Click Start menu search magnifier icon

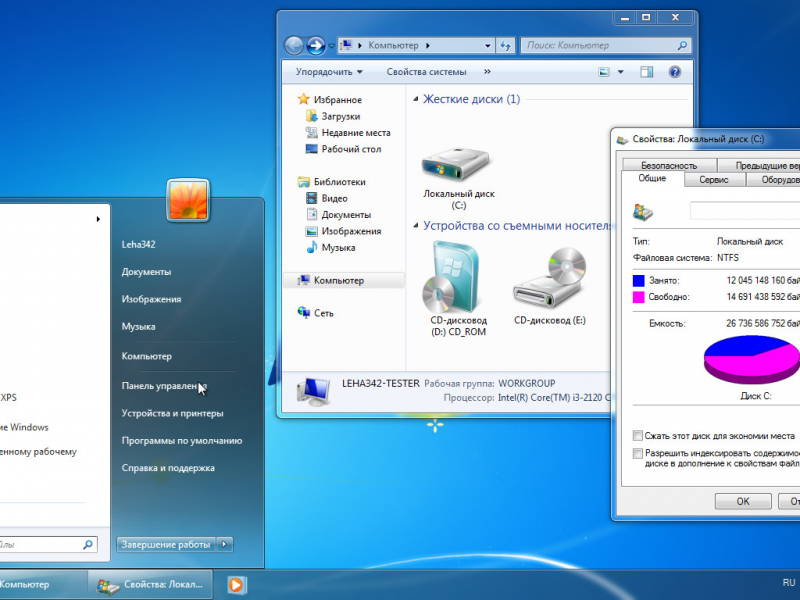pyautogui.click(x=87, y=544)
